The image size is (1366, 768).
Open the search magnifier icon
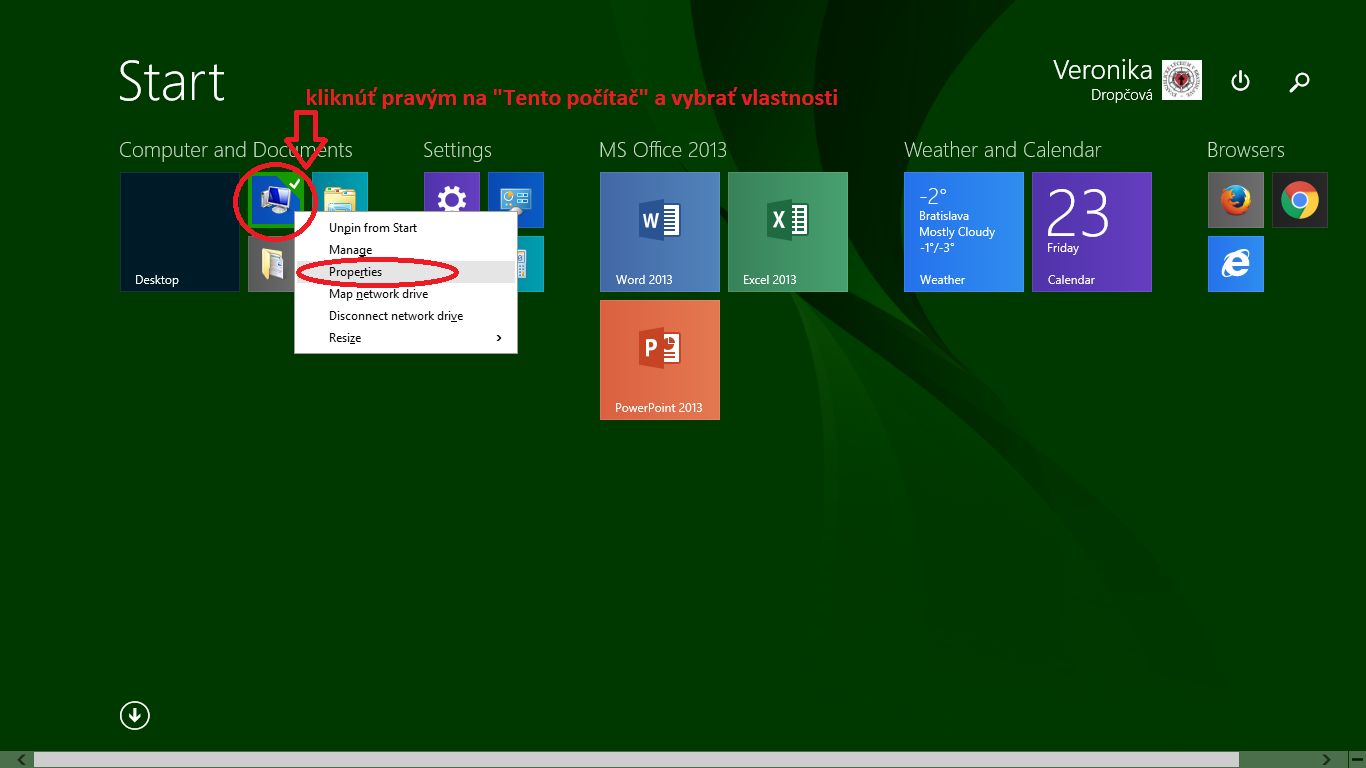click(1299, 82)
